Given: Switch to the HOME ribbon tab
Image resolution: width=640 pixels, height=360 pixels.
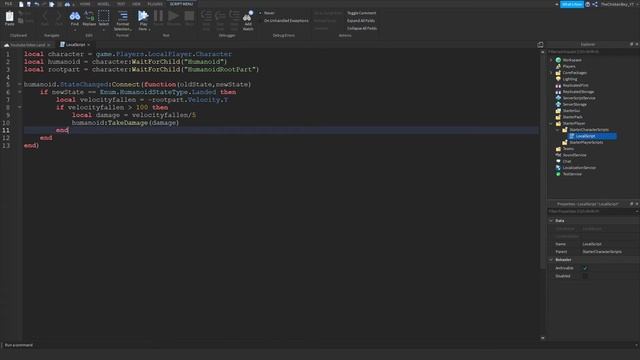Looking at the screenshot, I should (x=85, y=4).
